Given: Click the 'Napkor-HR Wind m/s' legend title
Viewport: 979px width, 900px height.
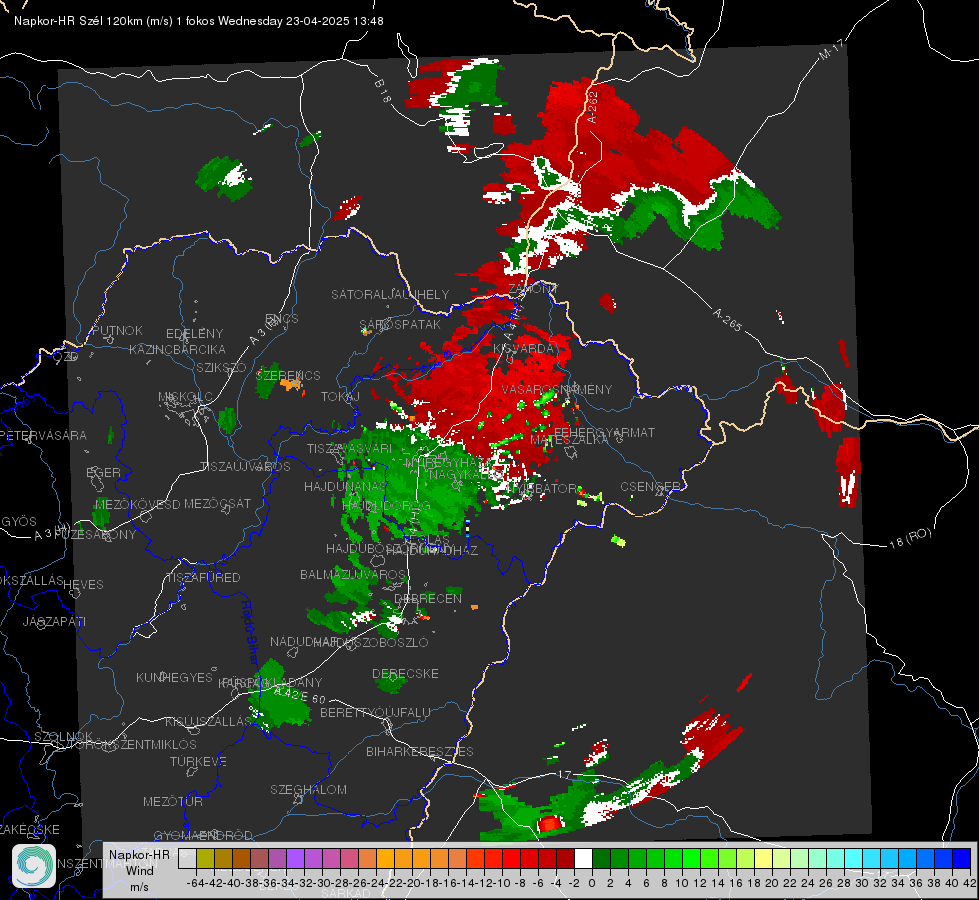Looking at the screenshot, I should coord(139,870).
